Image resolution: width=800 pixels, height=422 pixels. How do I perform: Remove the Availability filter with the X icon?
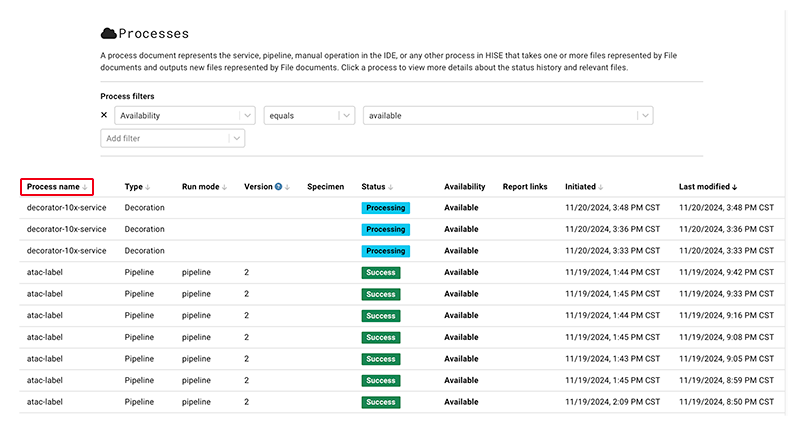click(104, 115)
